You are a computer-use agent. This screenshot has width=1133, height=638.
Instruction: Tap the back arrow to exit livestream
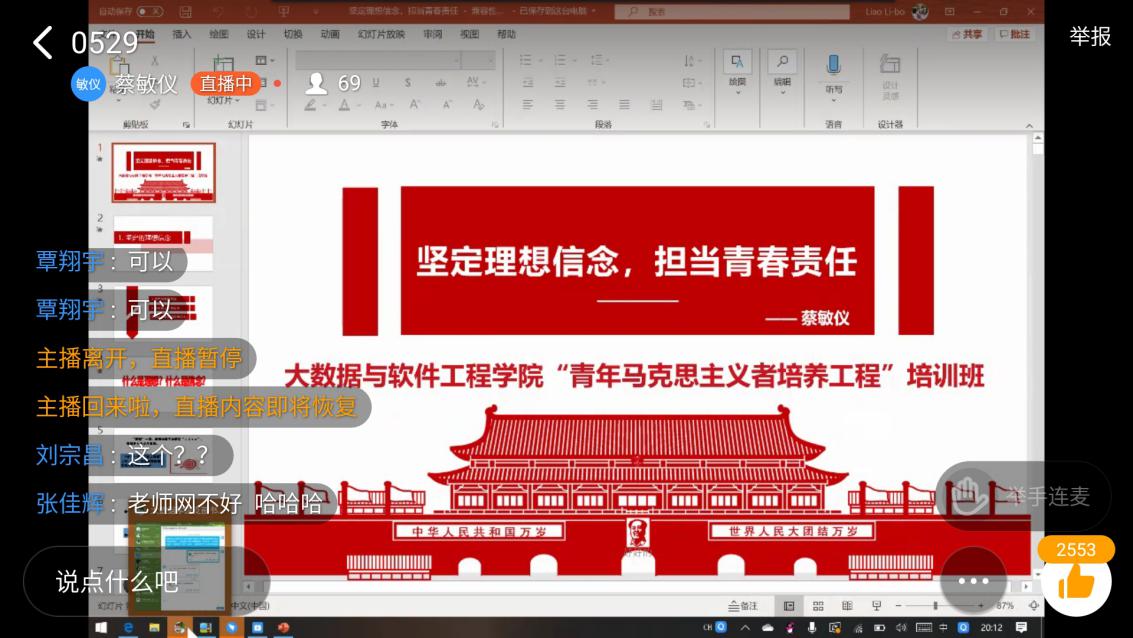click(43, 43)
